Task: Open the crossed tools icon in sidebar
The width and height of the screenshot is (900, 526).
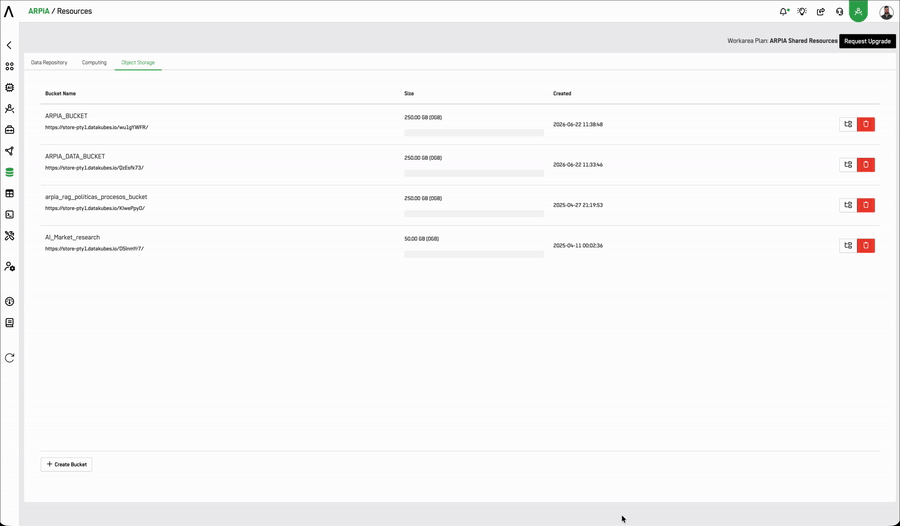Action: (9, 236)
